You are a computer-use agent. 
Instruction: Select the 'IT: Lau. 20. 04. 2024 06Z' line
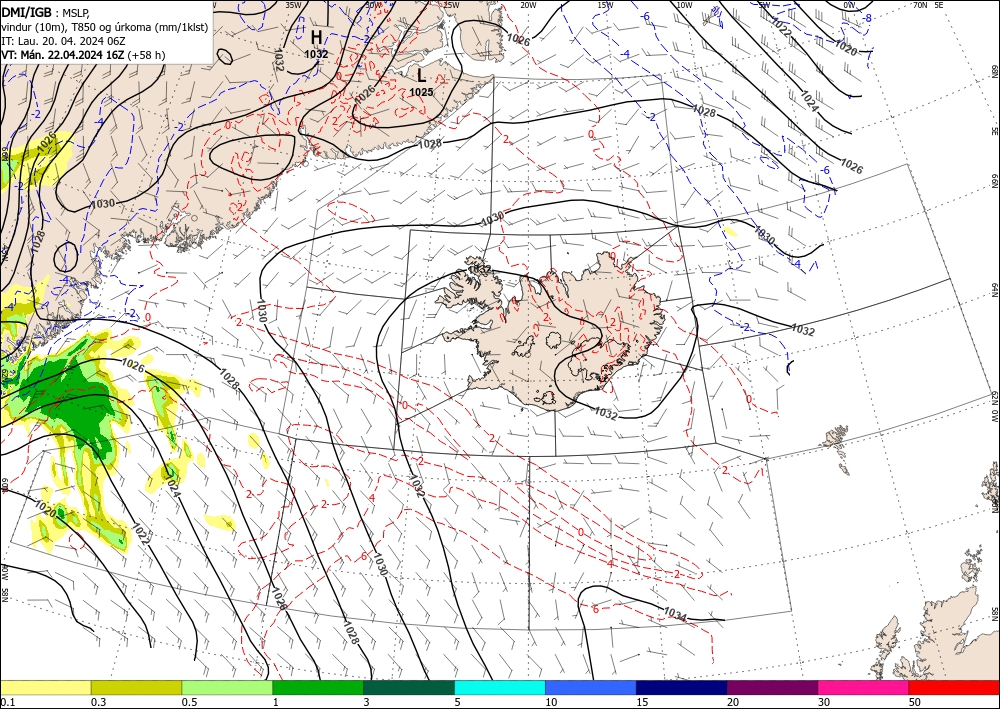62,40
